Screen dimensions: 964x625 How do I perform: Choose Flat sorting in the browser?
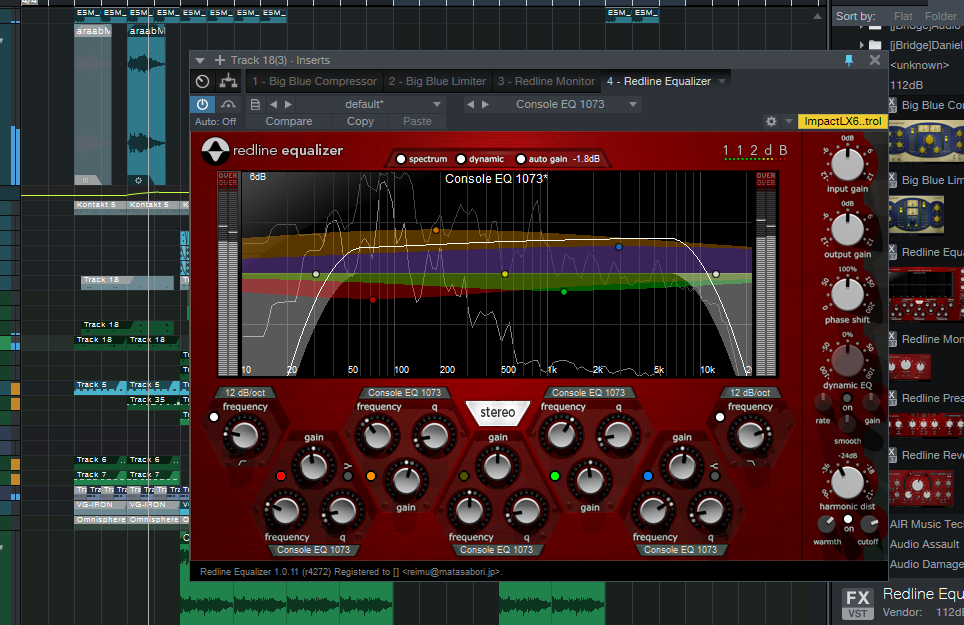pyautogui.click(x=903, y=17)
